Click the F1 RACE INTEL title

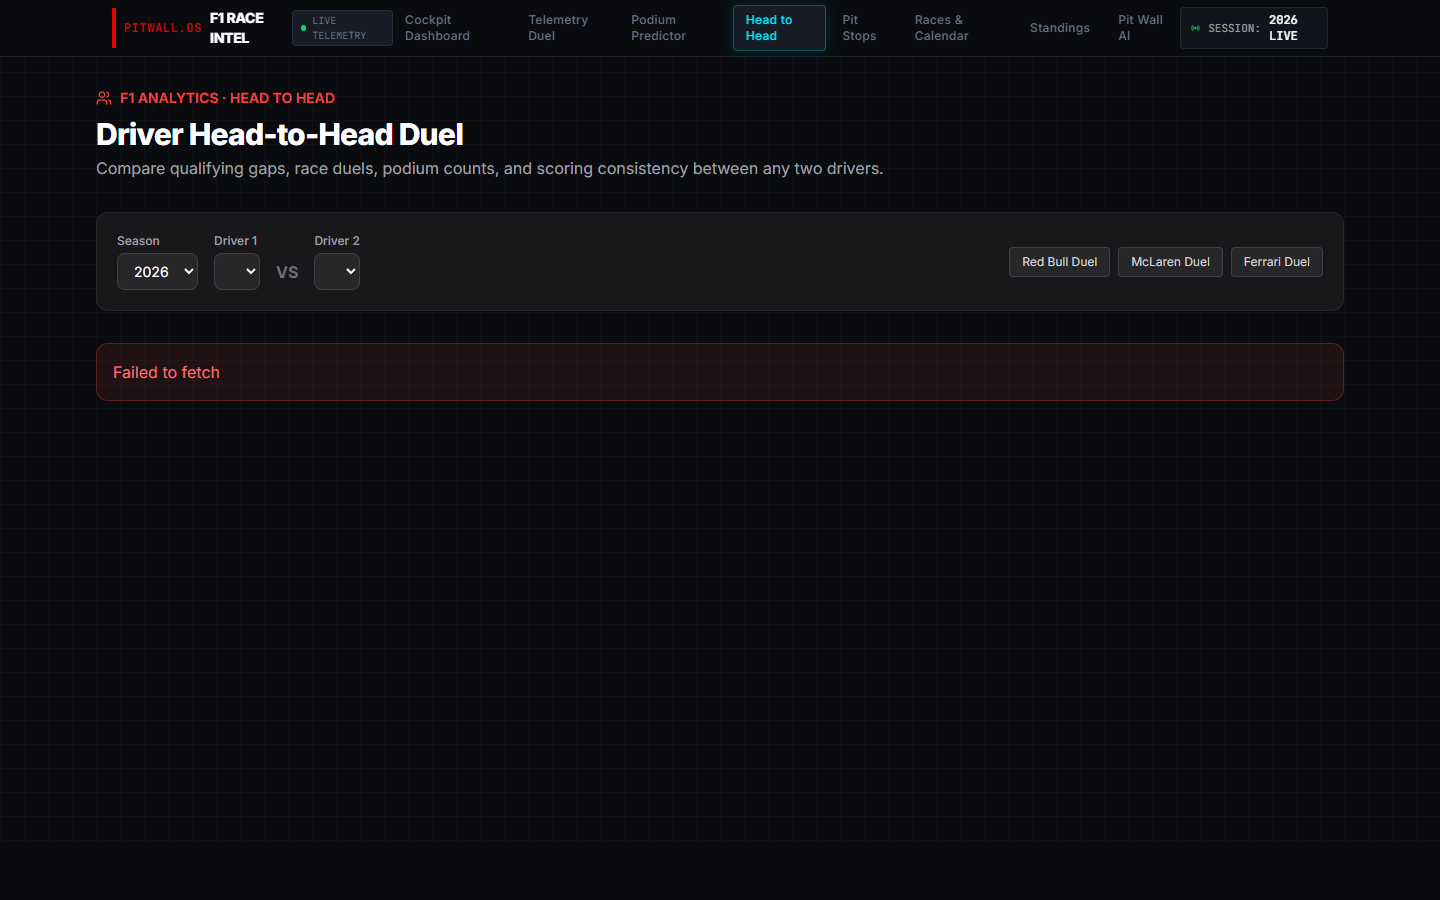237,28
